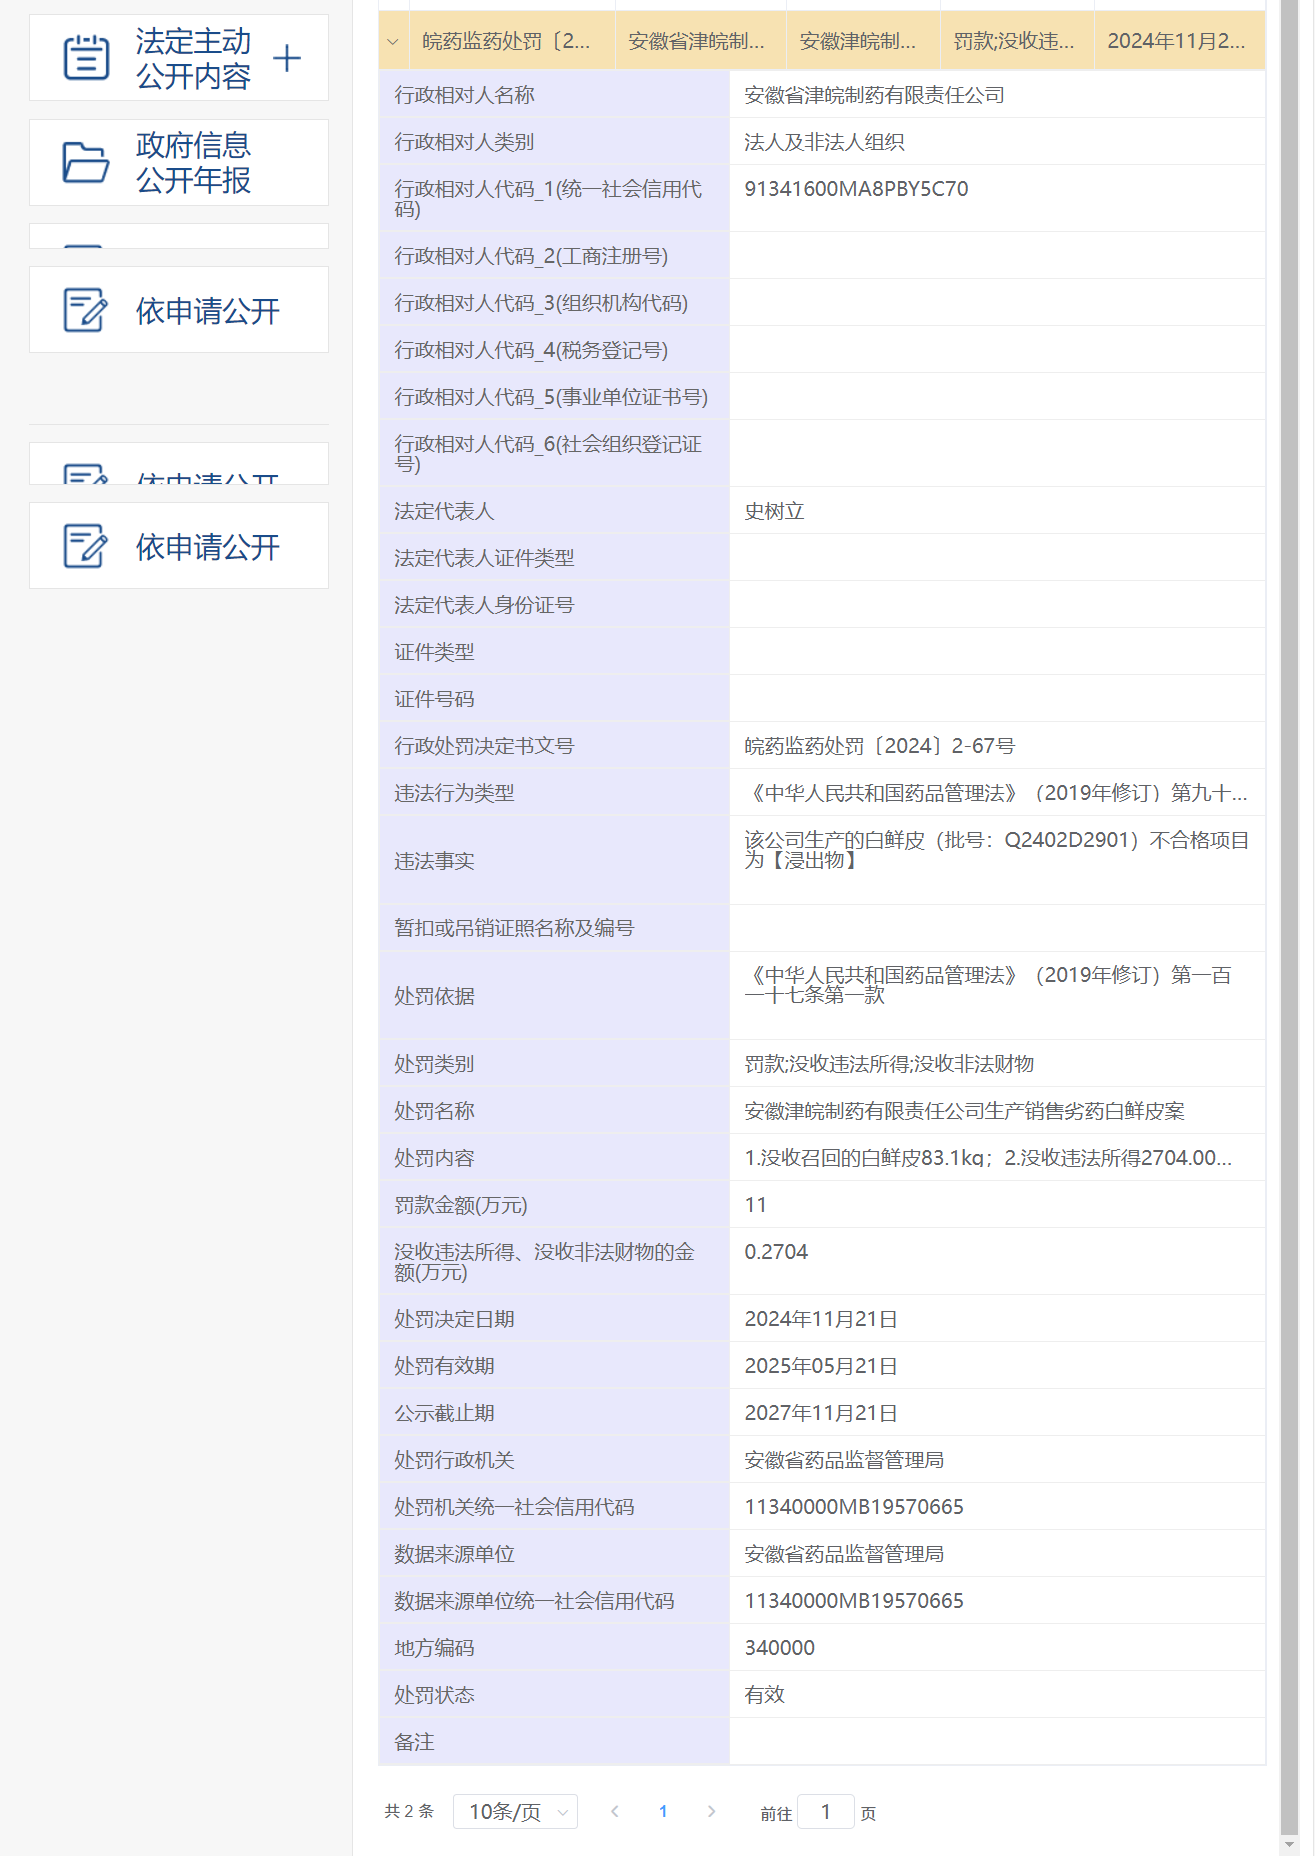Viewport: 1315px width, 1856px height.
Task: Click the 法定主动公开内容 clipboard icon
Action: coord(86,58)
